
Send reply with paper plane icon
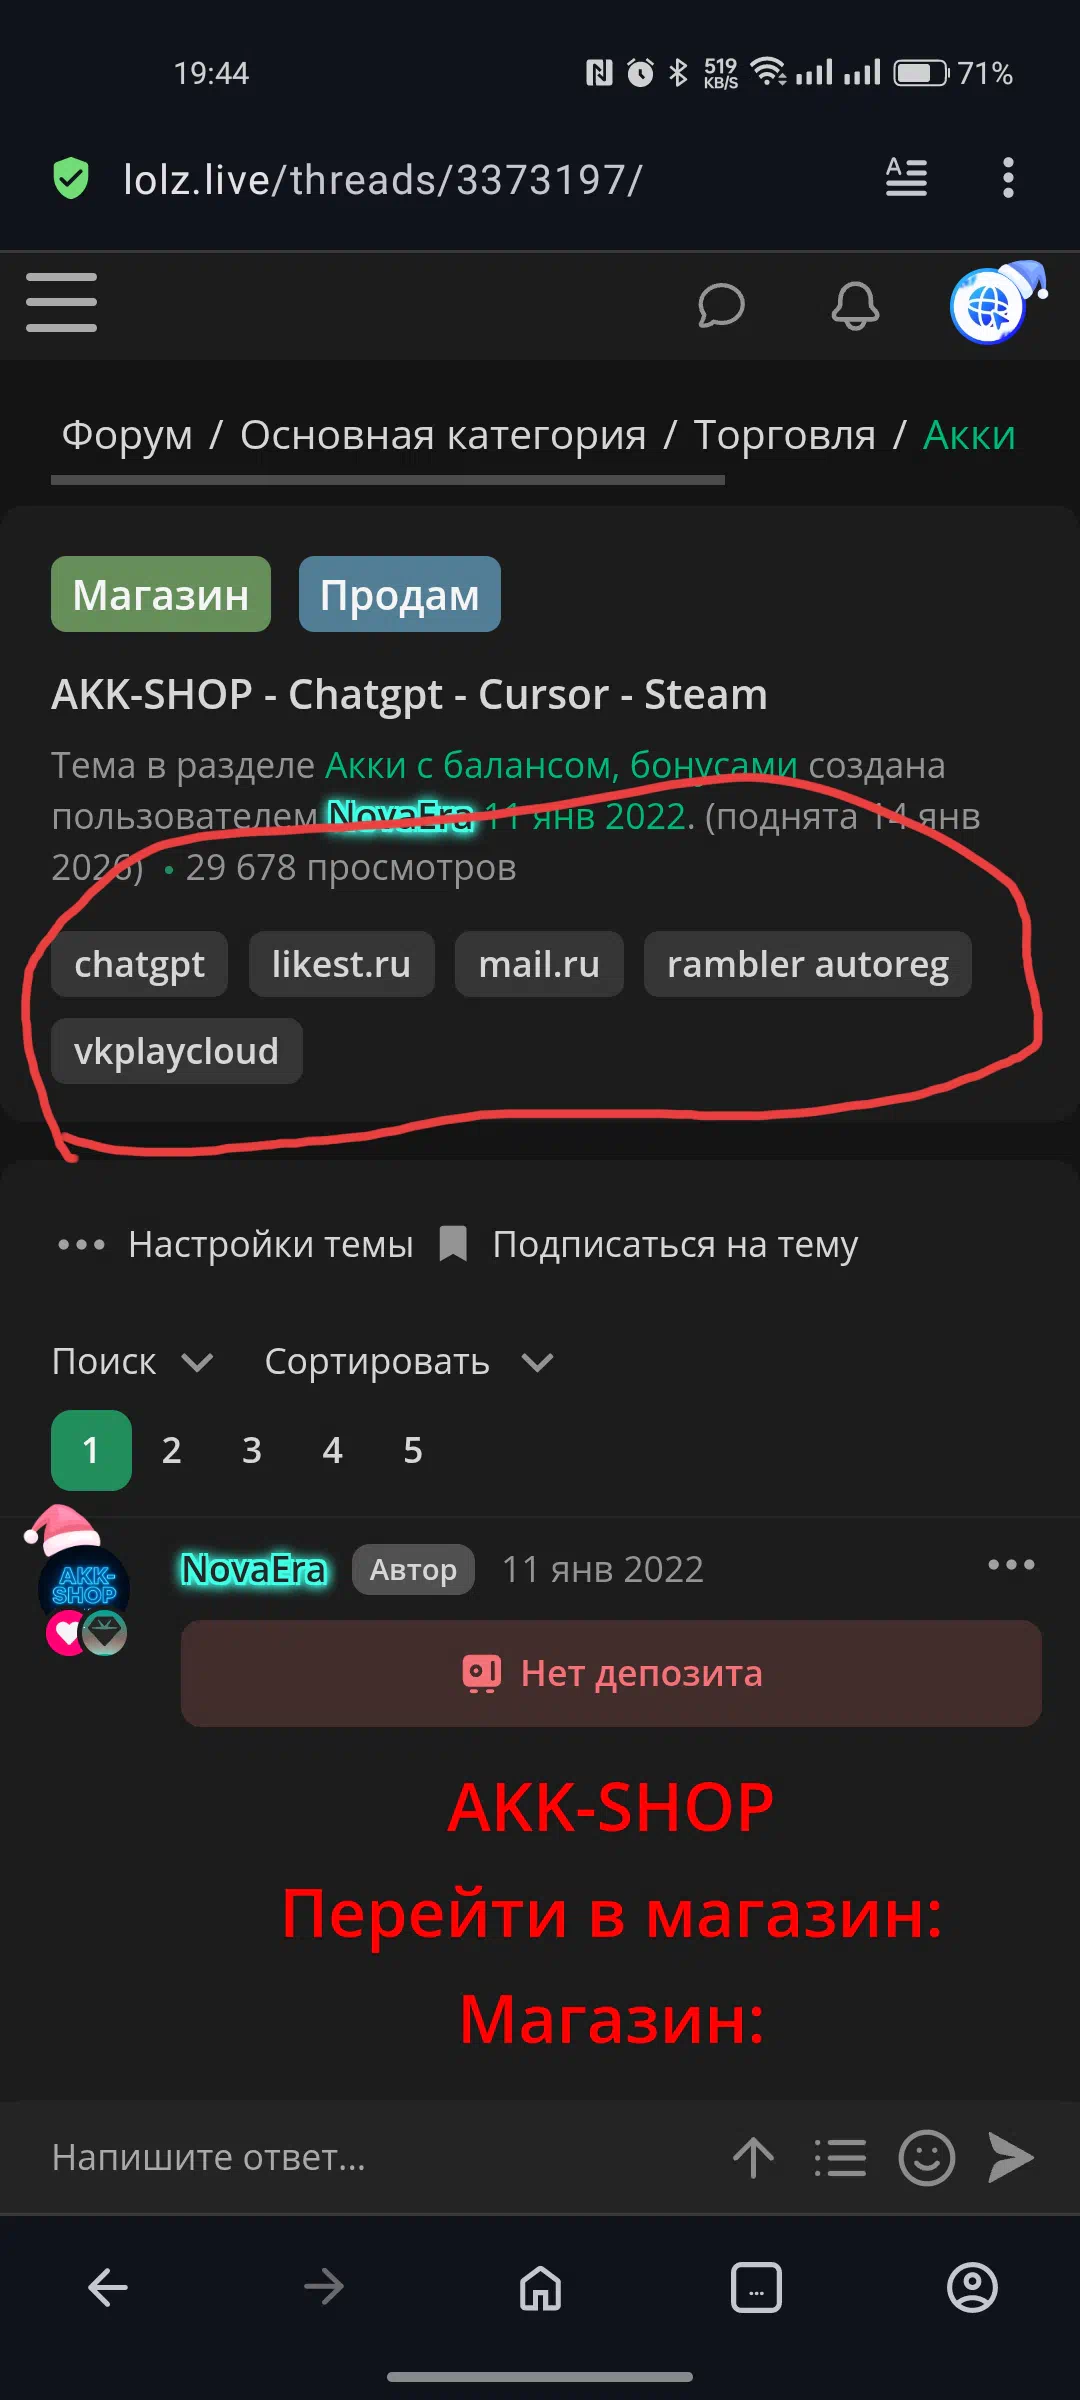pyautogui.click(x=1010, y=2156)
